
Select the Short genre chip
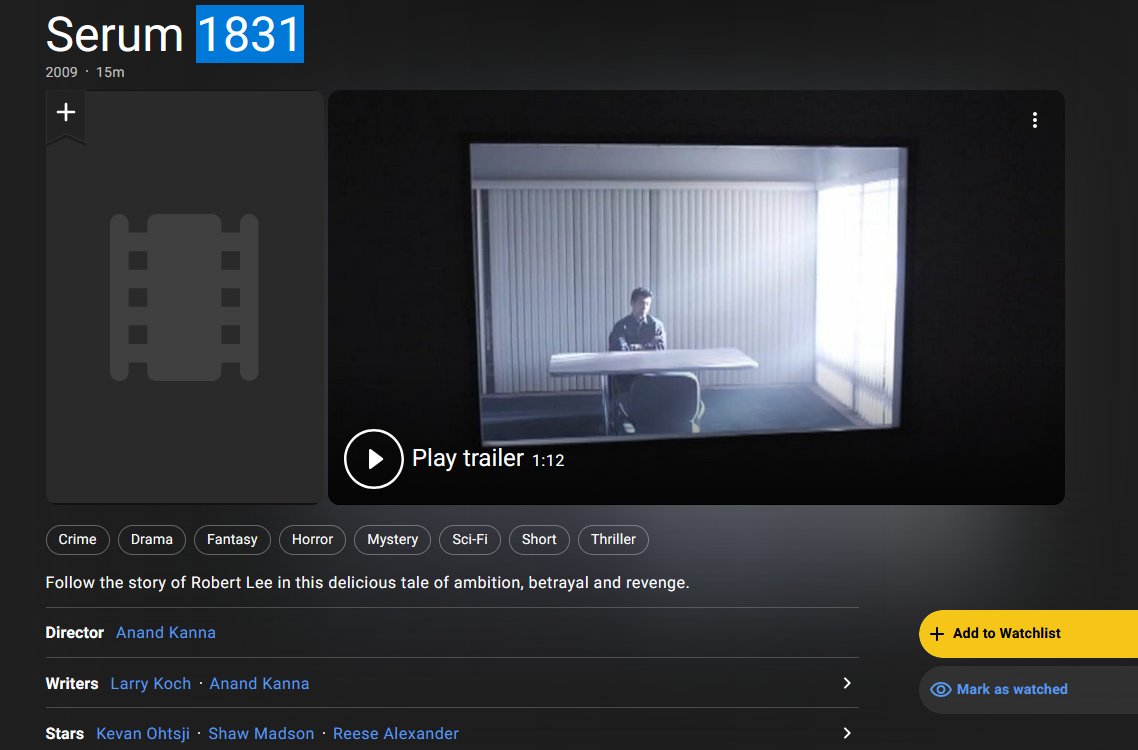click(539, 539)
